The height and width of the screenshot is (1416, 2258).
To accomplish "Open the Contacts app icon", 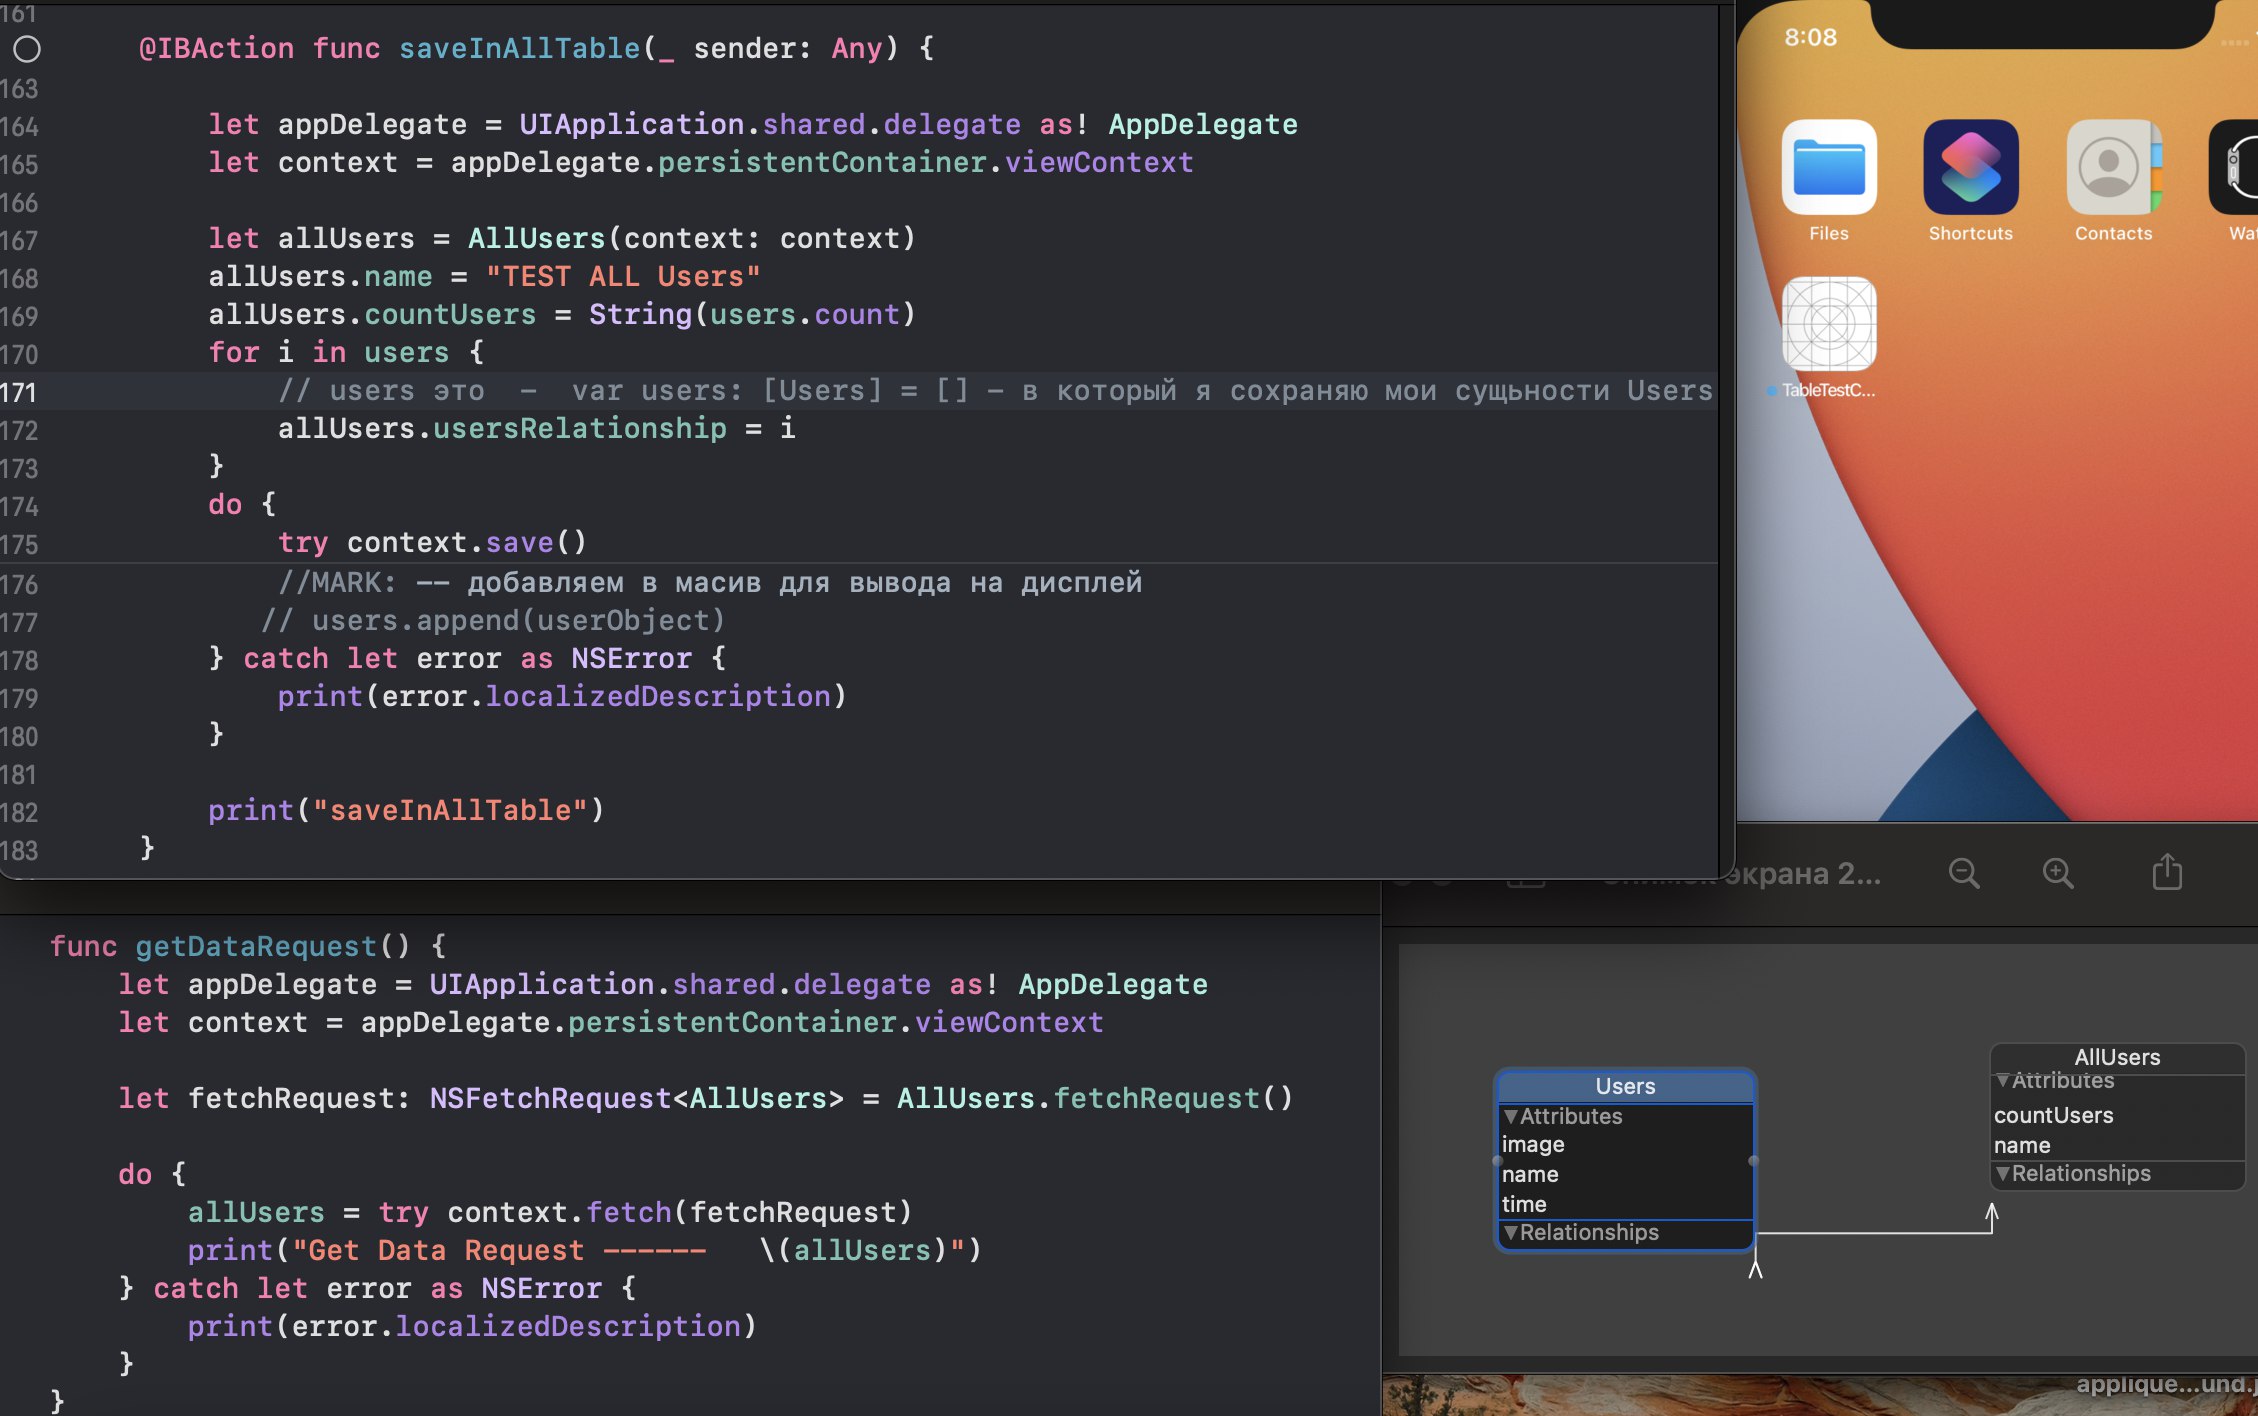I will [x=2112, y=167].
